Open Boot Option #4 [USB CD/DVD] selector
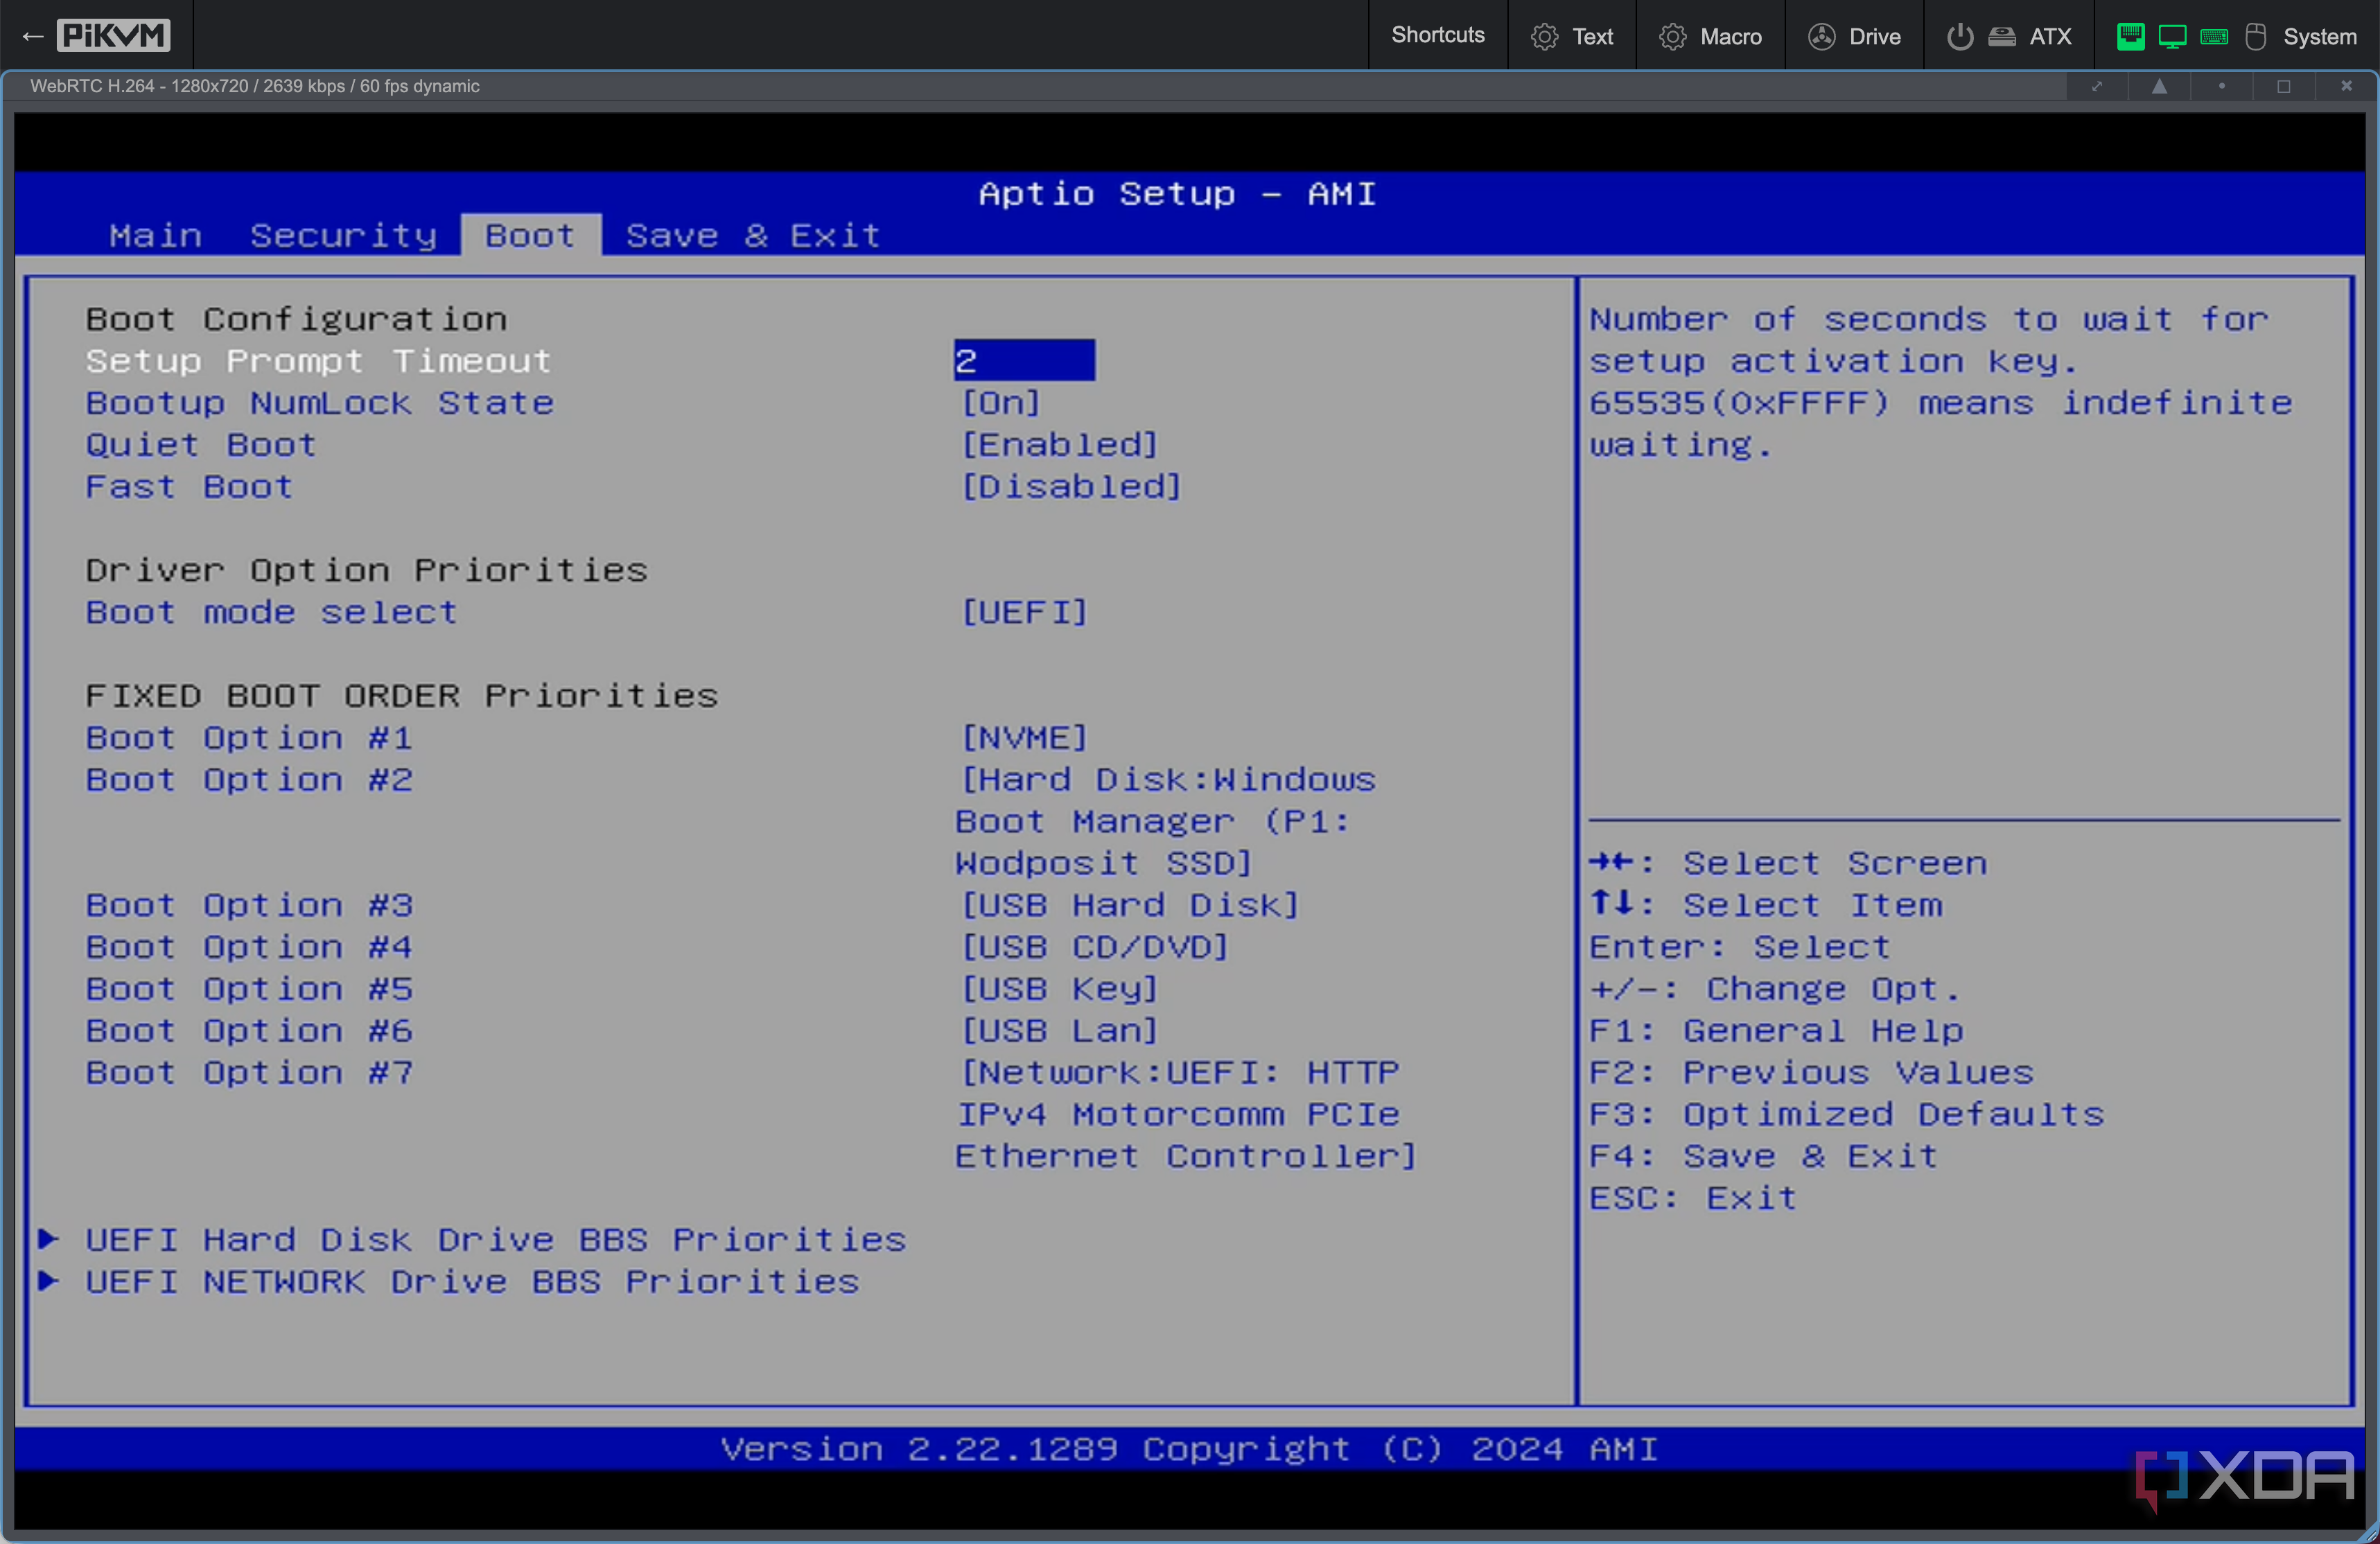 tap(1094, 946)
